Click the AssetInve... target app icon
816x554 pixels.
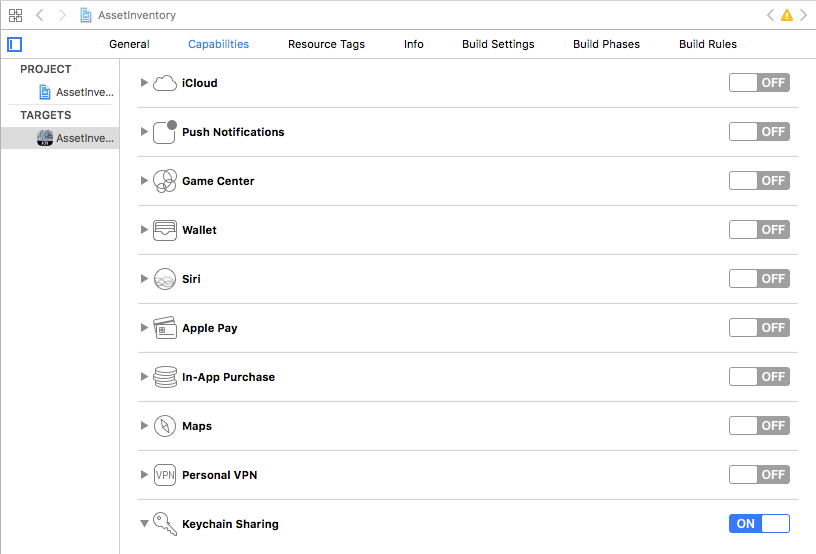(x=45, y=138)
